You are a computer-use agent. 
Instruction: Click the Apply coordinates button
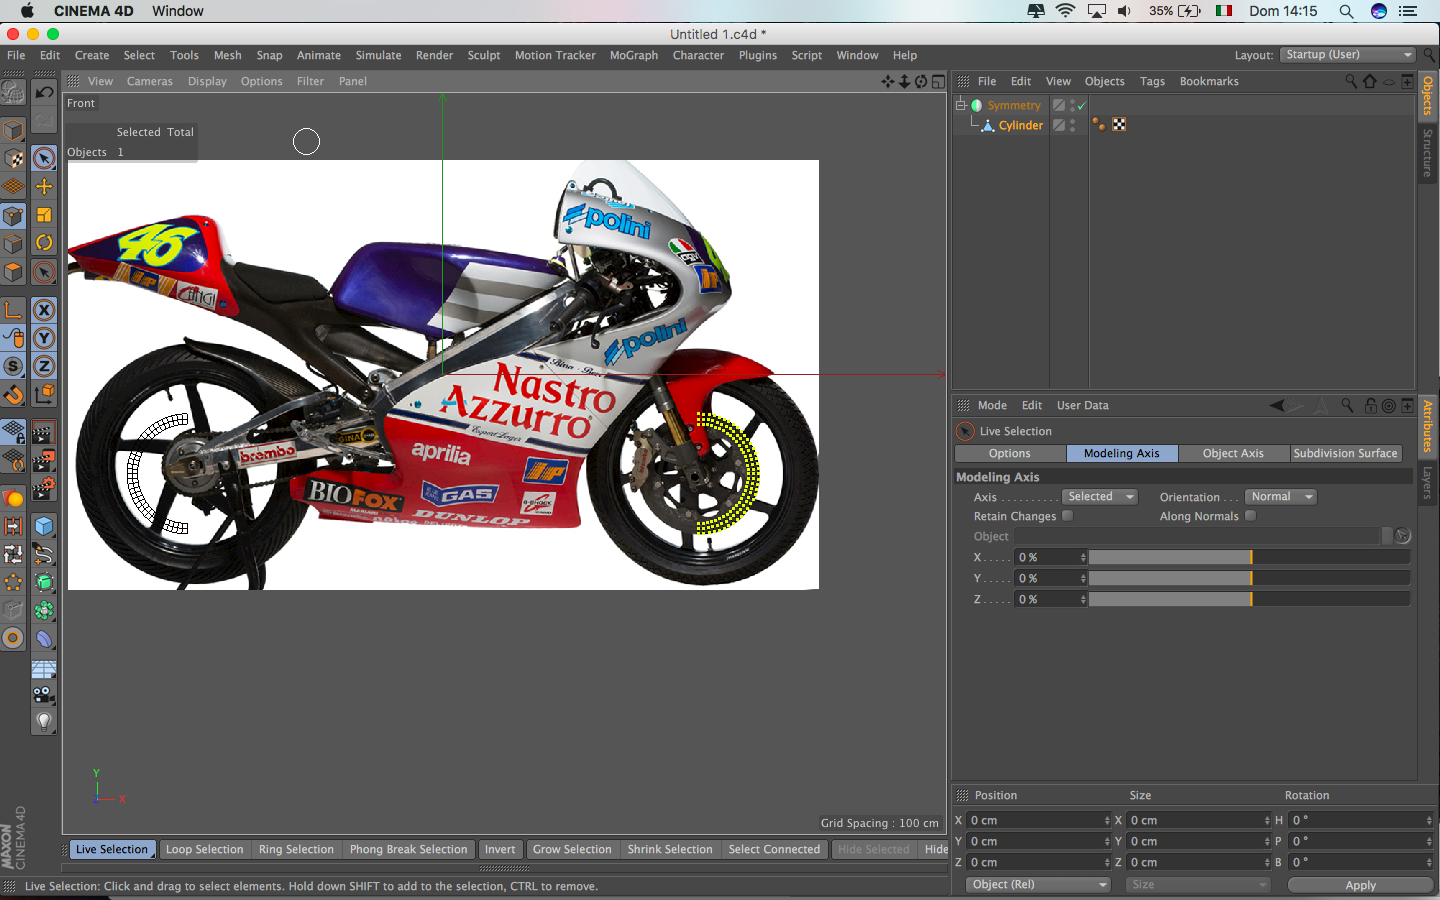pyautogui.click(x=1360, y=885)
